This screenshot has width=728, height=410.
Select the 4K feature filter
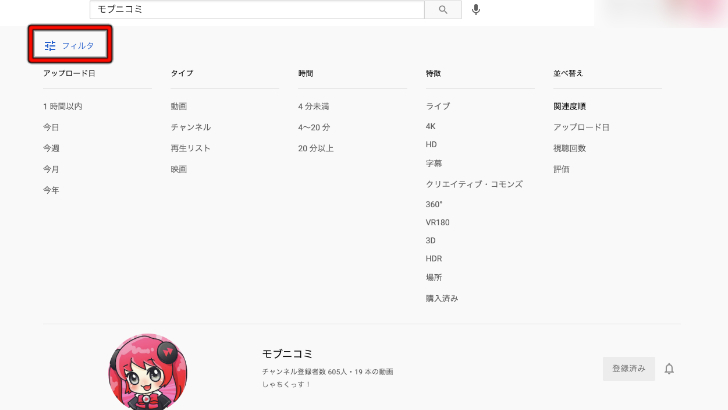point(431,126)
